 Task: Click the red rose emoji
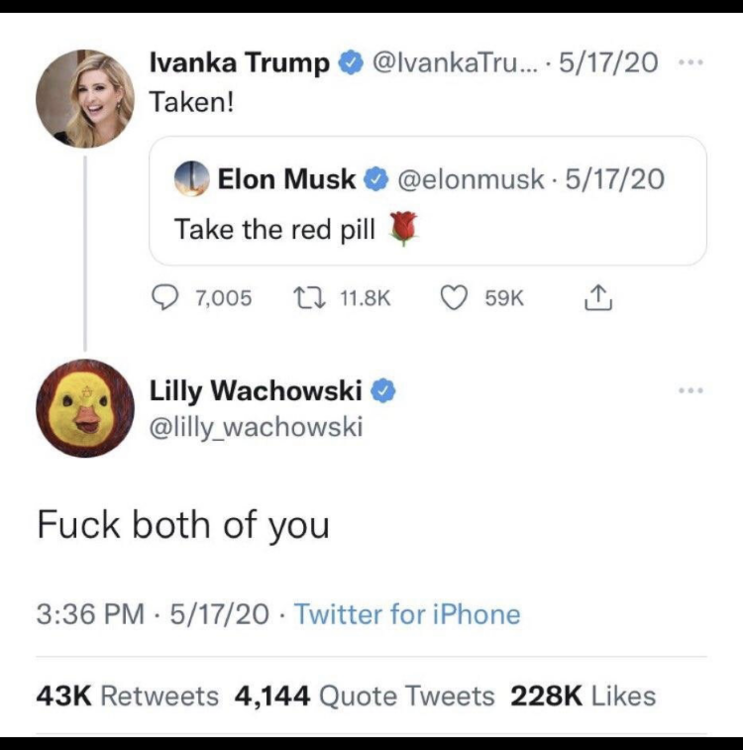401,230
